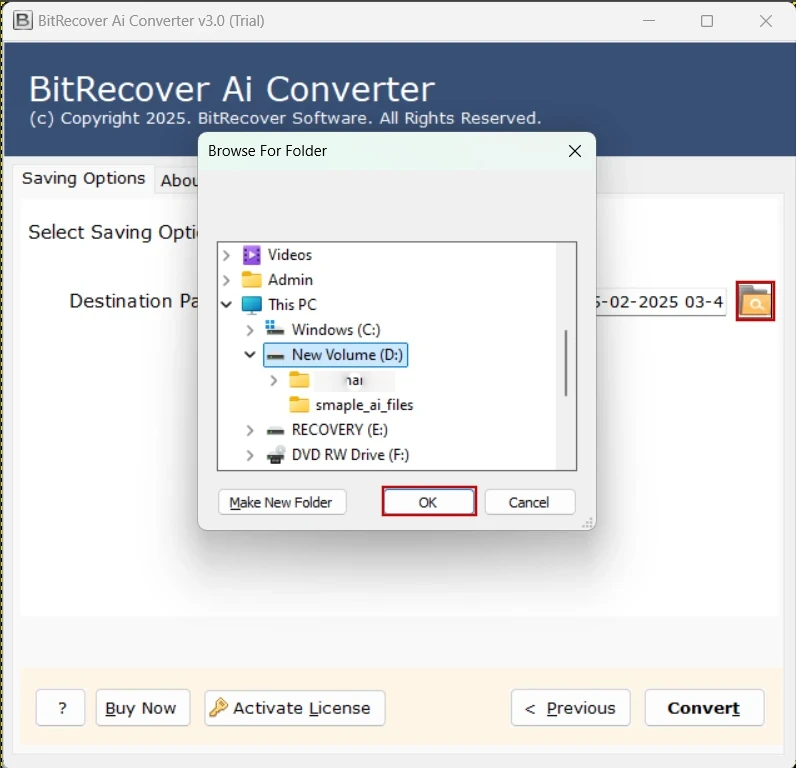Expand the Videos tree node
Screen dimensions: 796x768
(226, 255)
